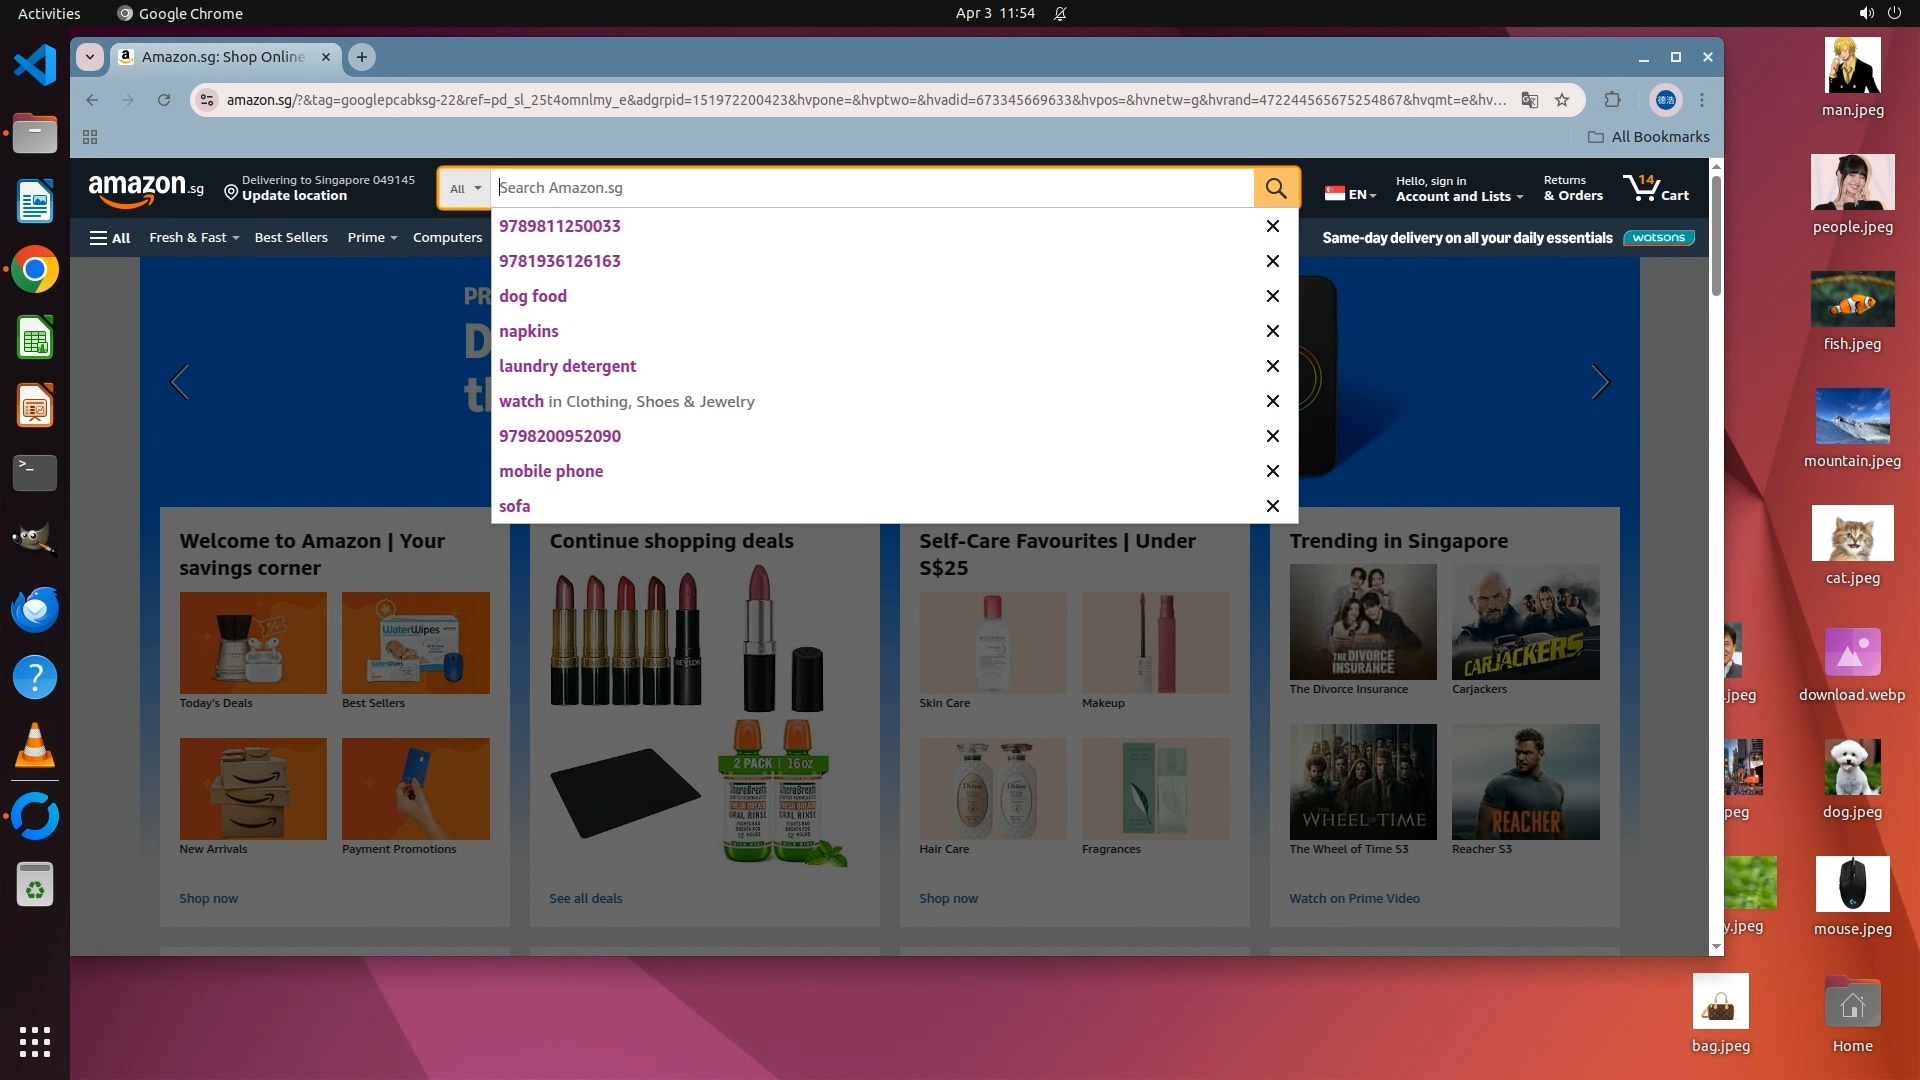Expand the 'All' search category dropdown
Viewport: 1920px width, 1080px height.
tap(465, 188)
